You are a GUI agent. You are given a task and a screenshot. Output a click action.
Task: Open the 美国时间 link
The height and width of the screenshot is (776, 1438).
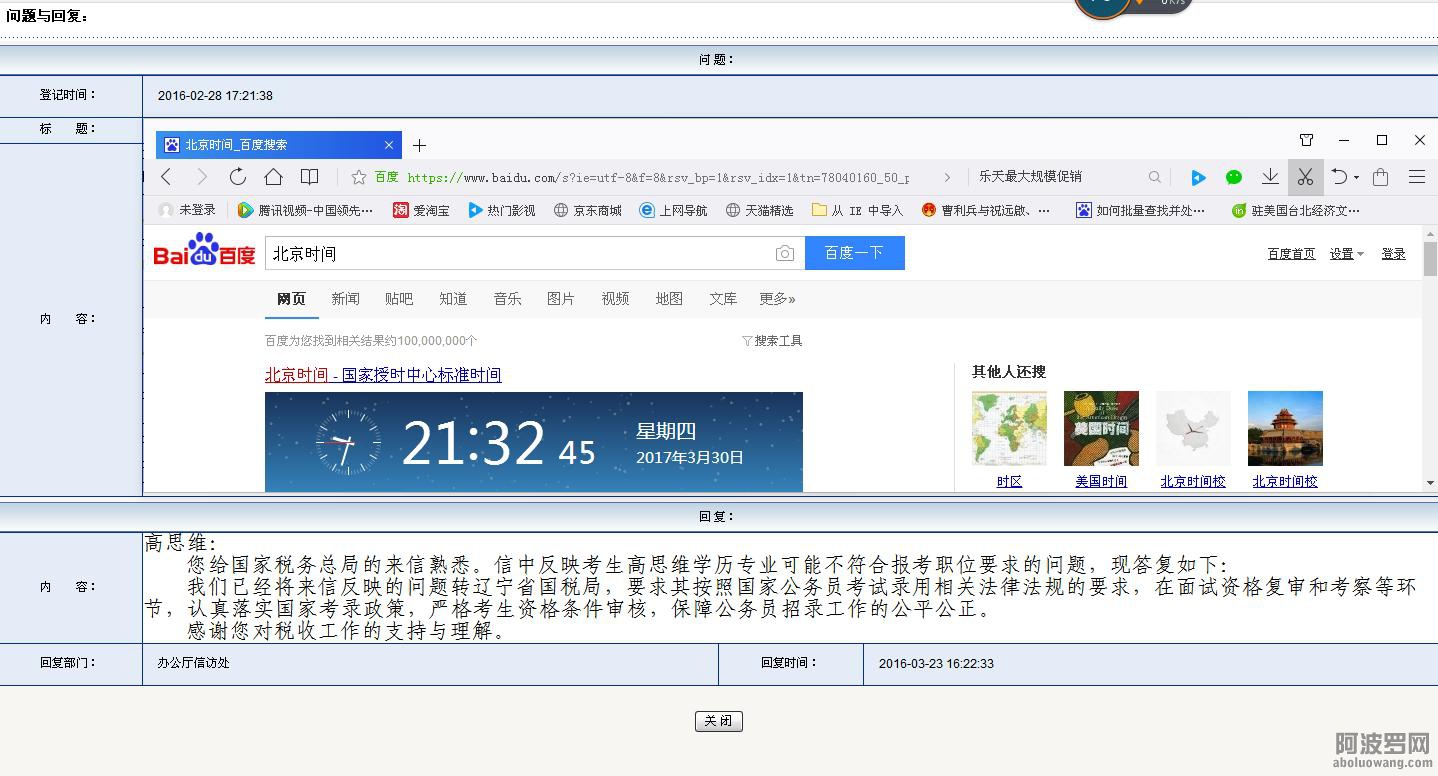[x=1101, y=481]
